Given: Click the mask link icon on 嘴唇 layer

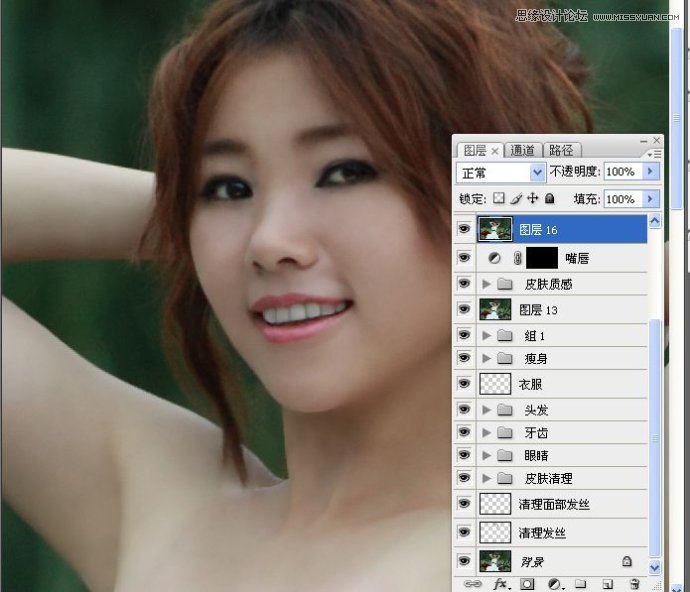Looking at the screenshot, I should pyautogui.click(x=518, y=258).
